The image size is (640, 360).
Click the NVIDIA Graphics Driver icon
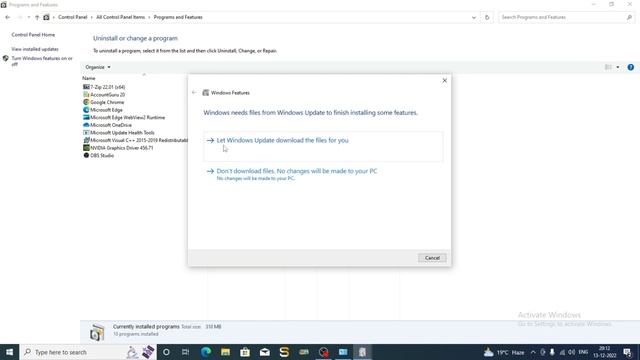pos(86,148)
